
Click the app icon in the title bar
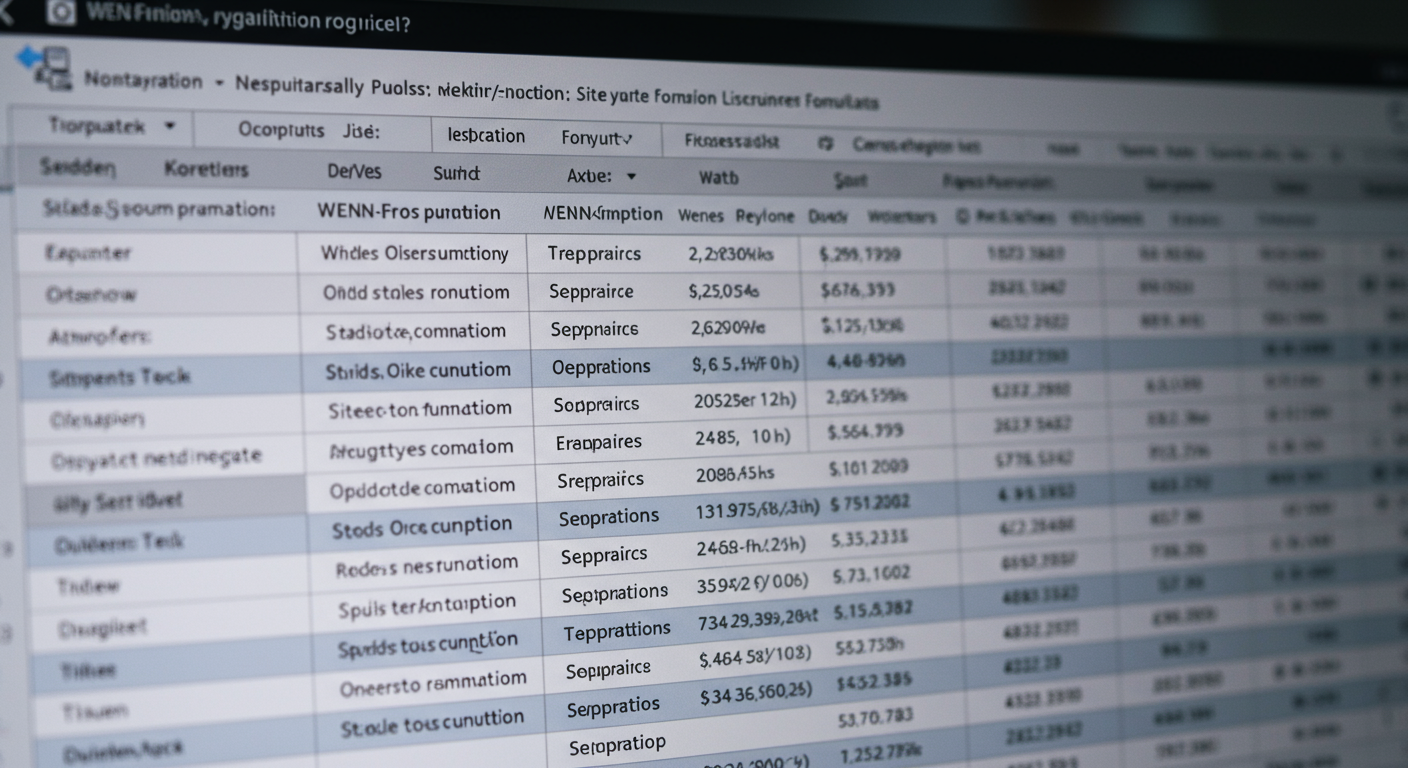coord(62,13)
